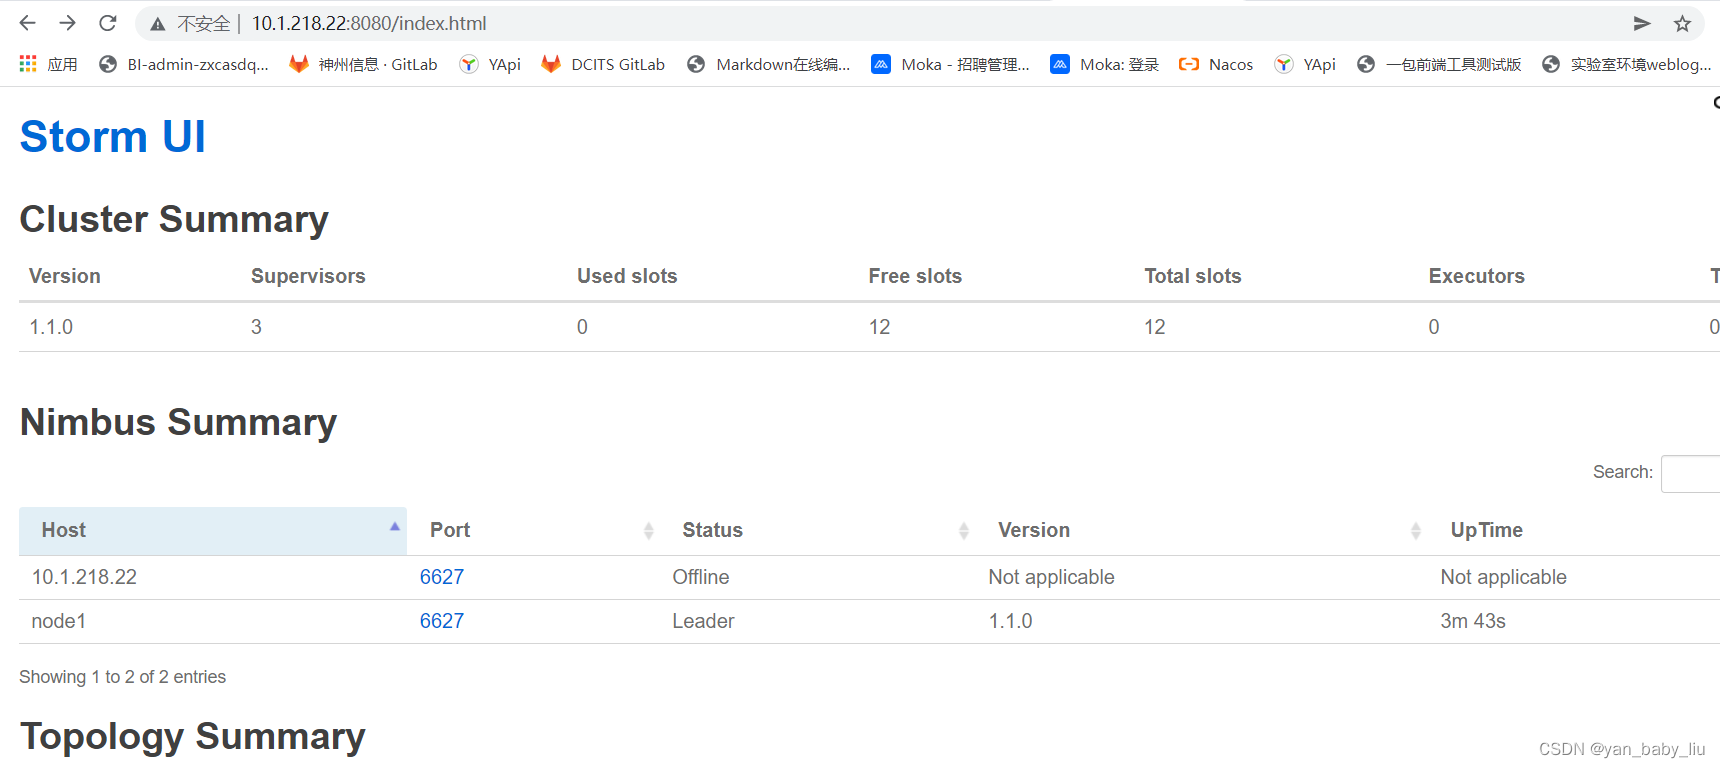This screenshot has height=768, width=1720.
Task: Click the not-secure warning icon
Action: coord(158,23)
